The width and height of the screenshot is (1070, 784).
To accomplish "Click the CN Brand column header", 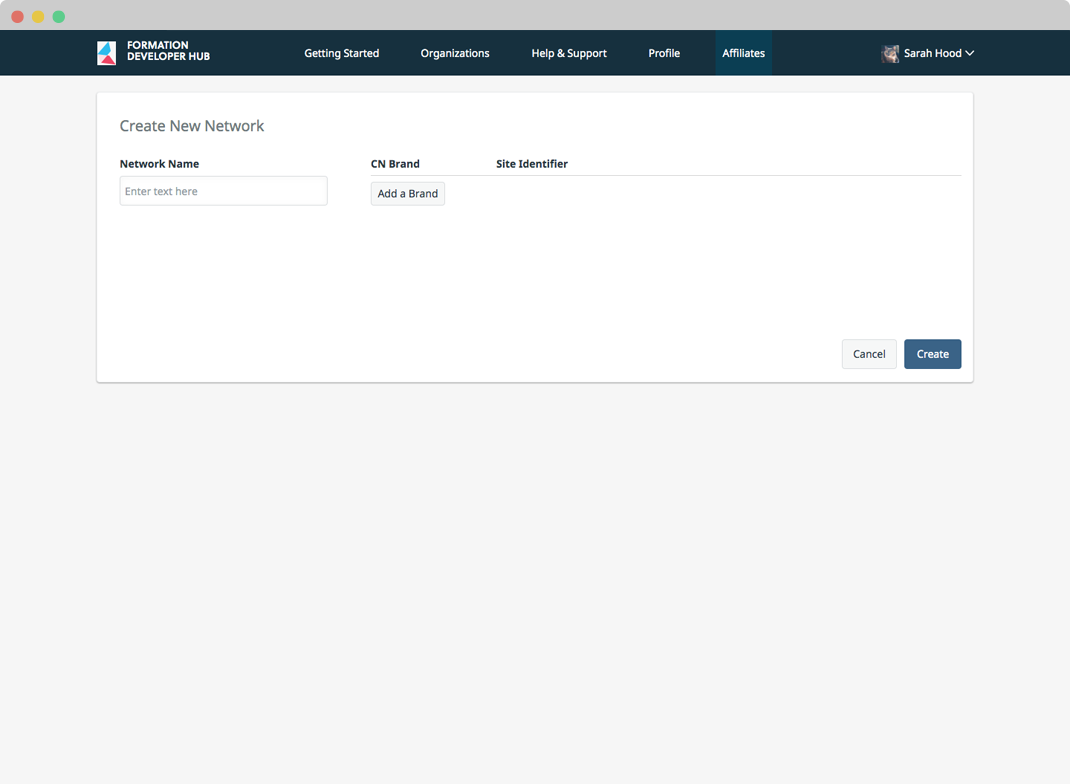I will click(395, 164).
